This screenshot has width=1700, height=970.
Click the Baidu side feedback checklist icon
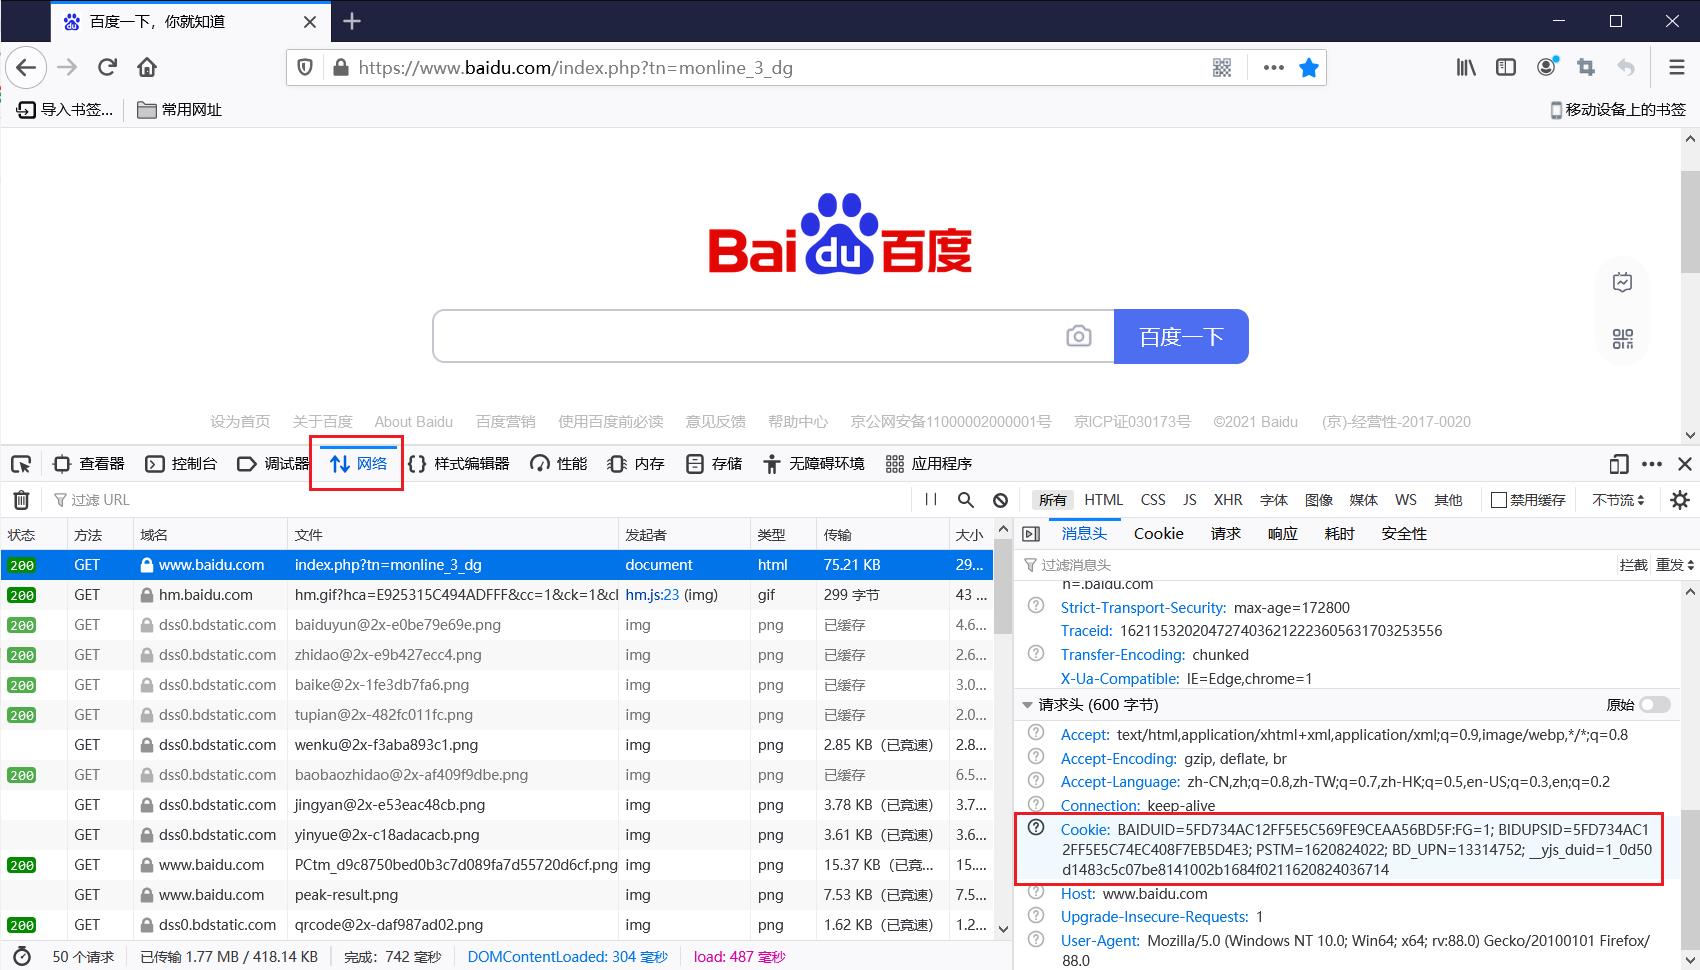click(1622, 282)
